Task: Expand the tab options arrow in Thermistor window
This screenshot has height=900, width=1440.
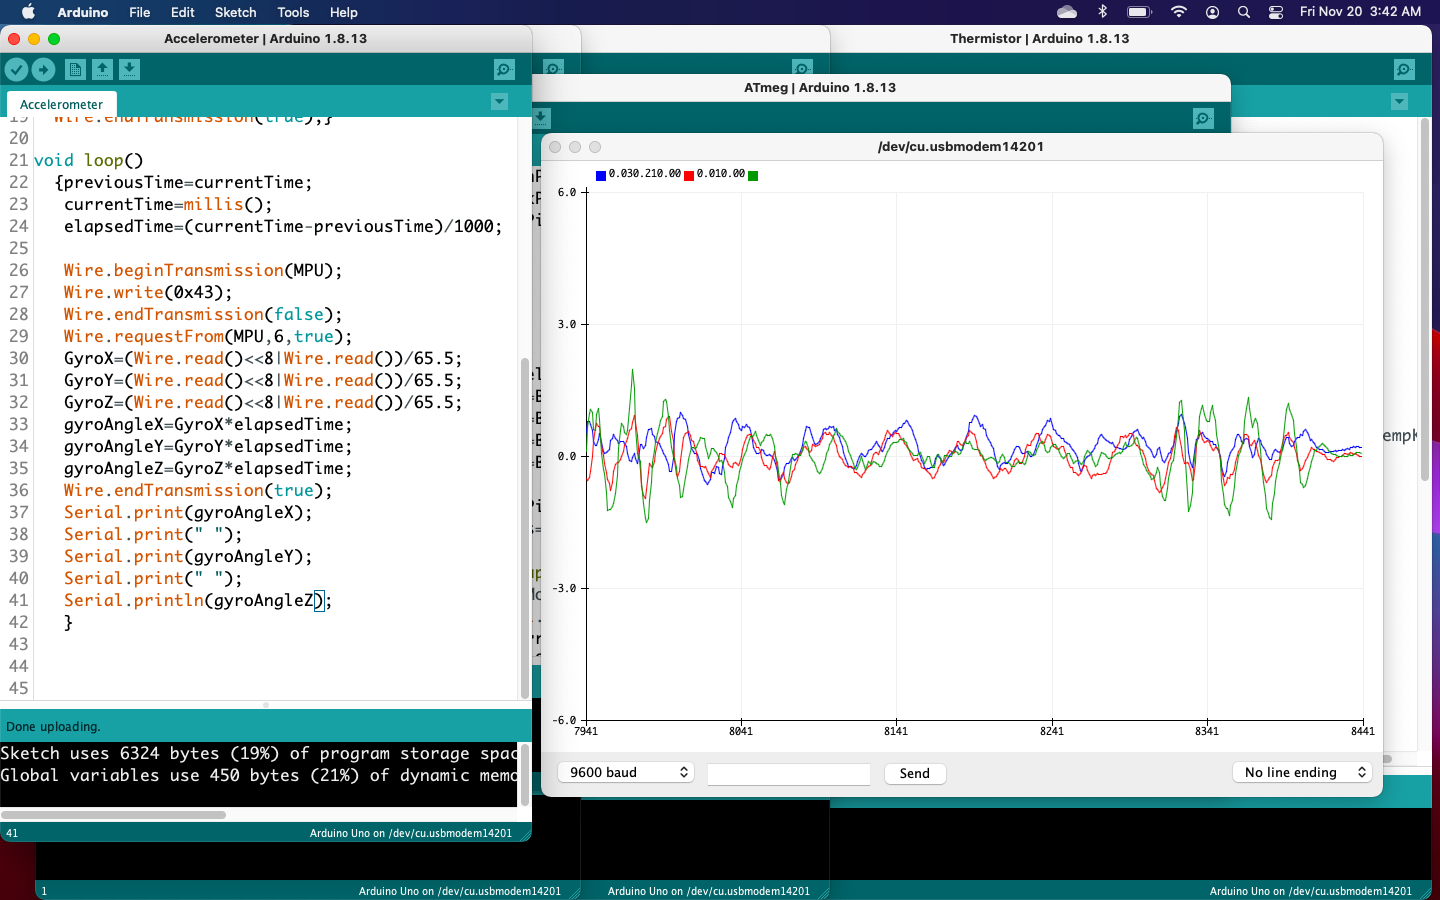Action: 1399,102
